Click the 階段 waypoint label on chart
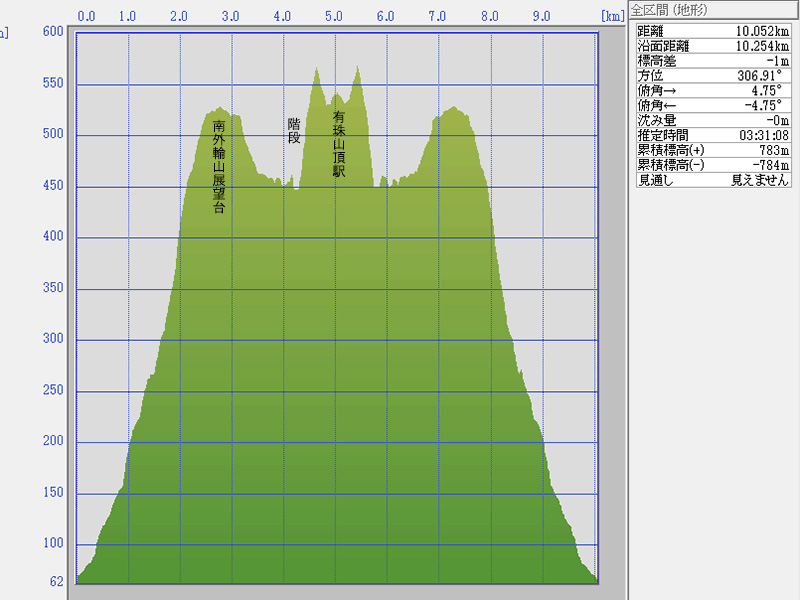 coord(294,130)
